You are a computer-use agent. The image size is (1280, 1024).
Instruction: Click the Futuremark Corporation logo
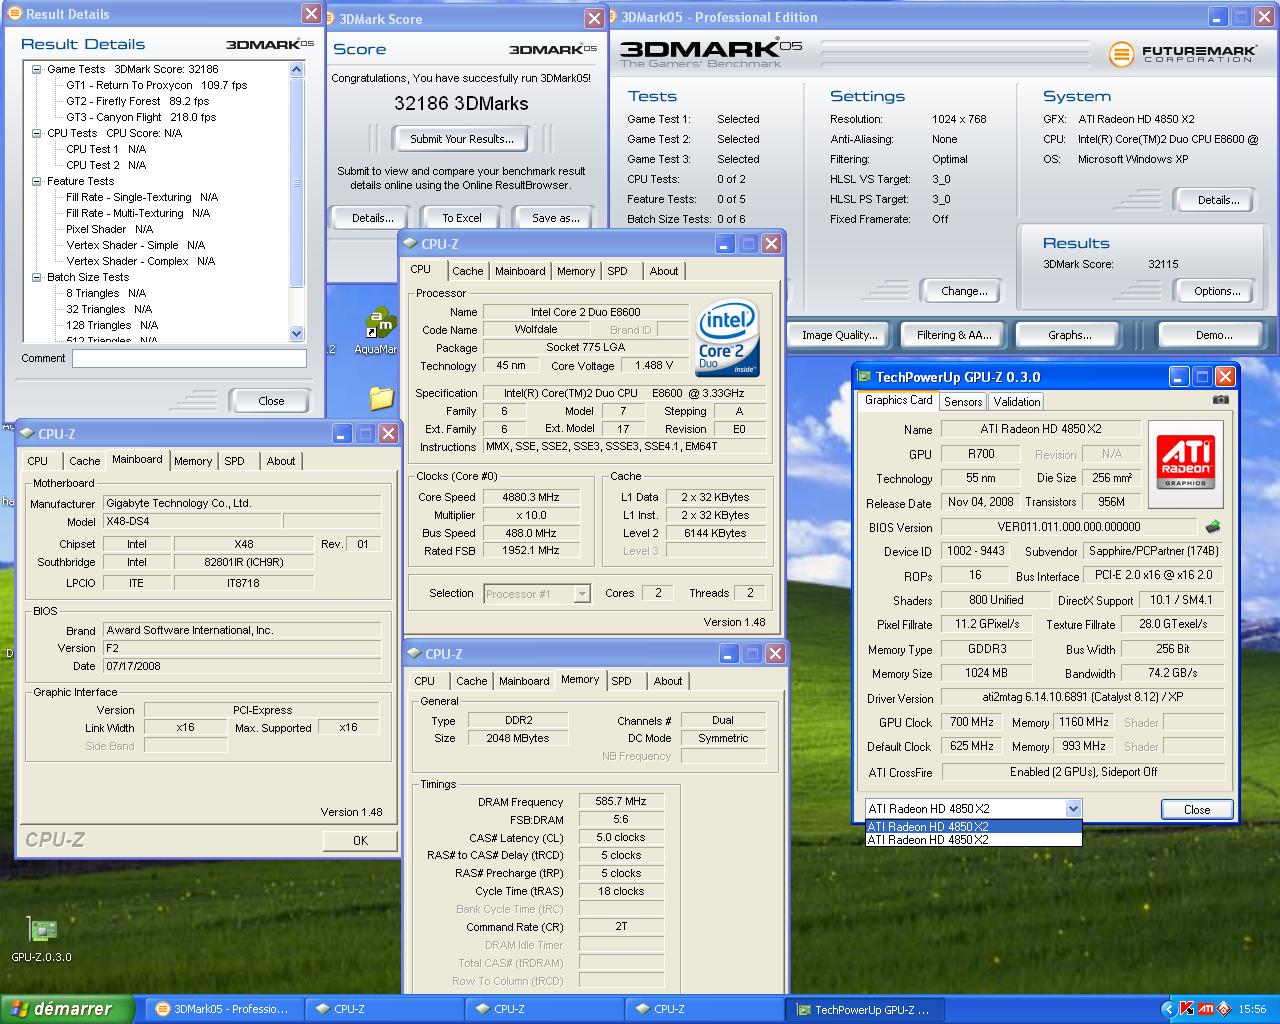1181,54
